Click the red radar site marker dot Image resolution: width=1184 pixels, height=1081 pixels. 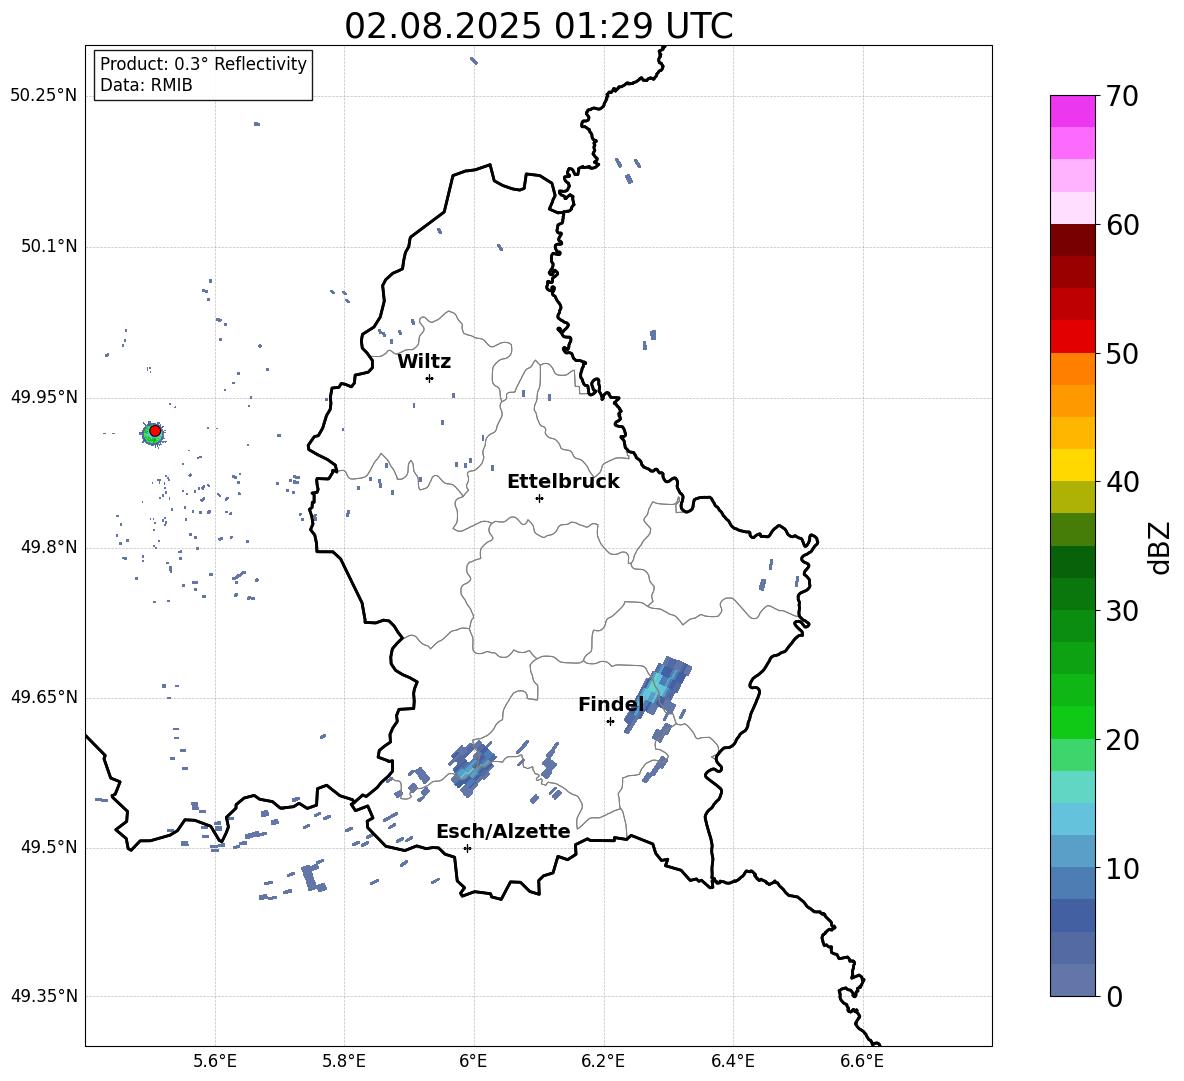155,430
